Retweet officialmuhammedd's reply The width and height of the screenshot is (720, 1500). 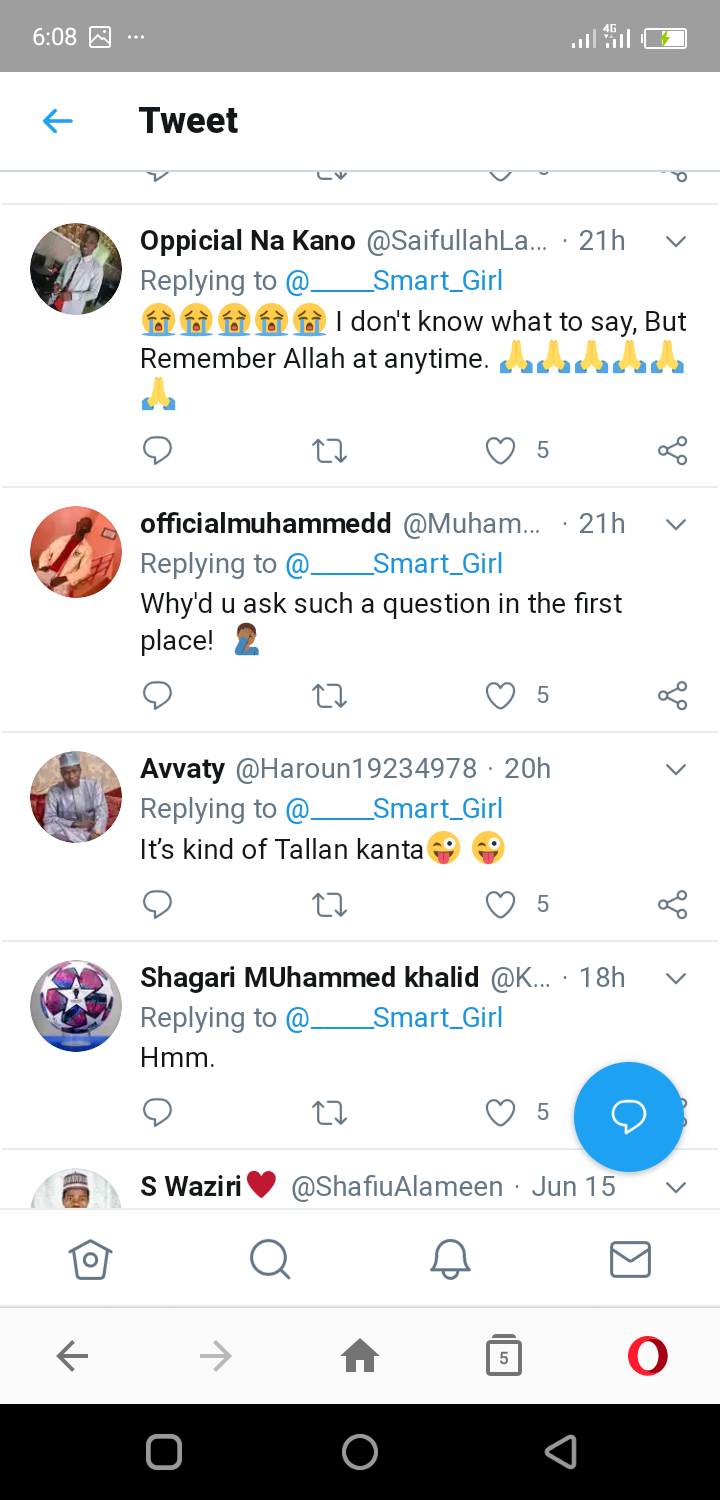pyautogui.click(x=329, y=696)
